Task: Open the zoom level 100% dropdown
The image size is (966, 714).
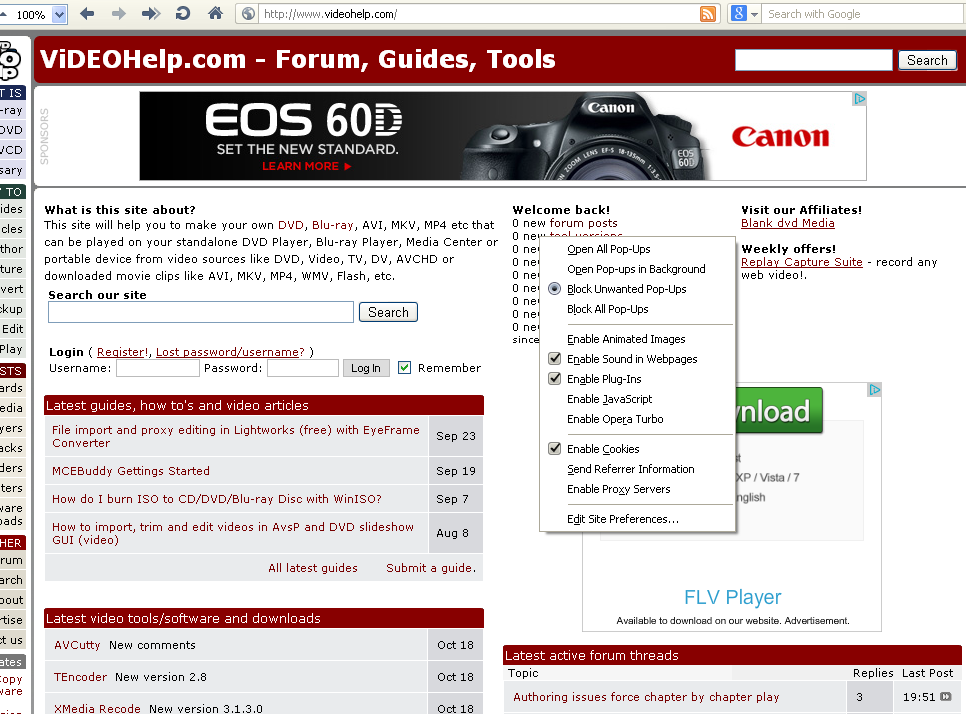Action: coord(59,14)
